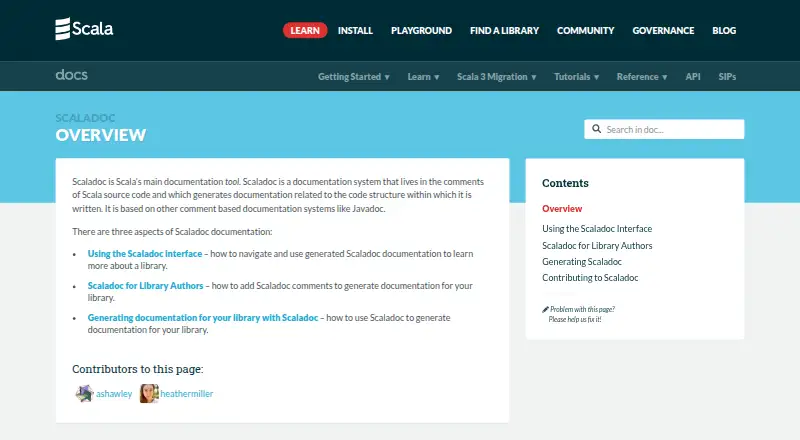Open heathermiller's avatar image
The height and width of the screenshot is (440, 800).
tap(149, 394)
